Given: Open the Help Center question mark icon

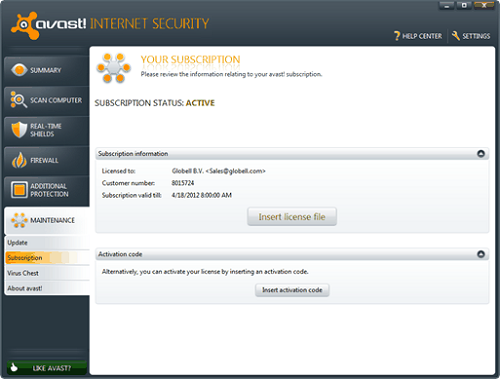Looking at the screenshot, I should point(397,36).
